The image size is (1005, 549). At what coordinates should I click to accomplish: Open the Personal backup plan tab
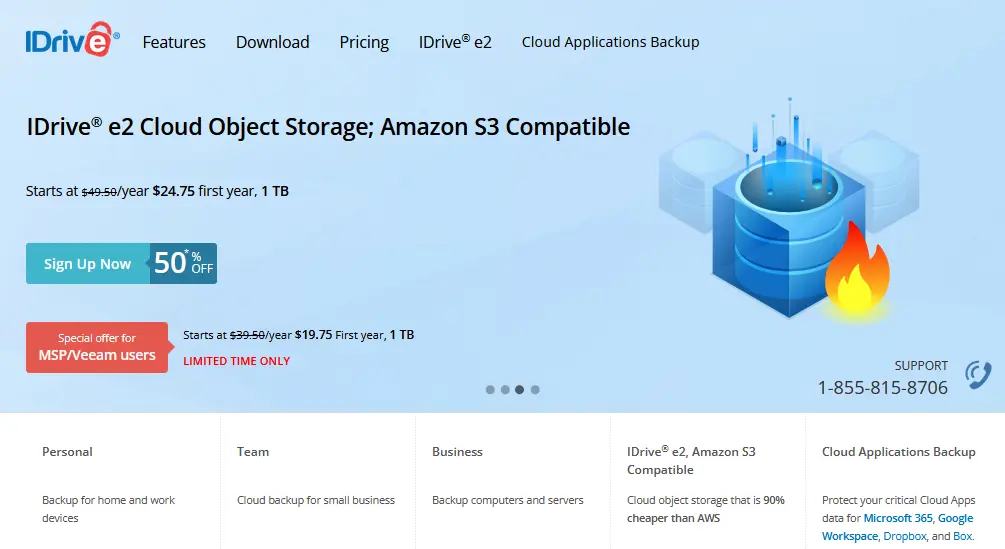[x=67, y=452]
